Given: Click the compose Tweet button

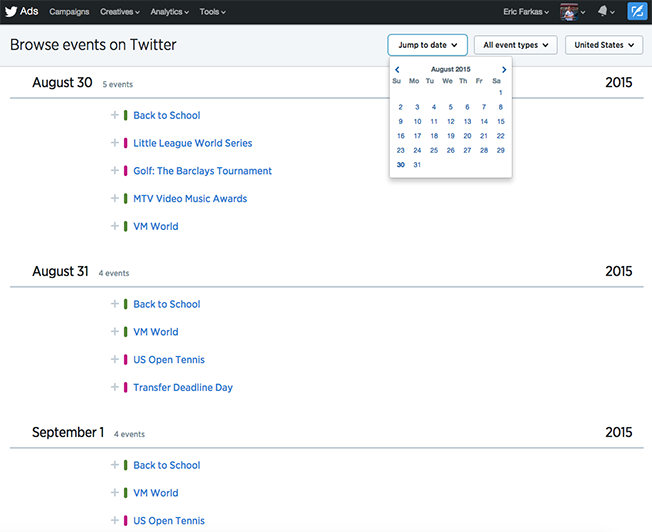Looking at the screenshot, I should point(637,12).
